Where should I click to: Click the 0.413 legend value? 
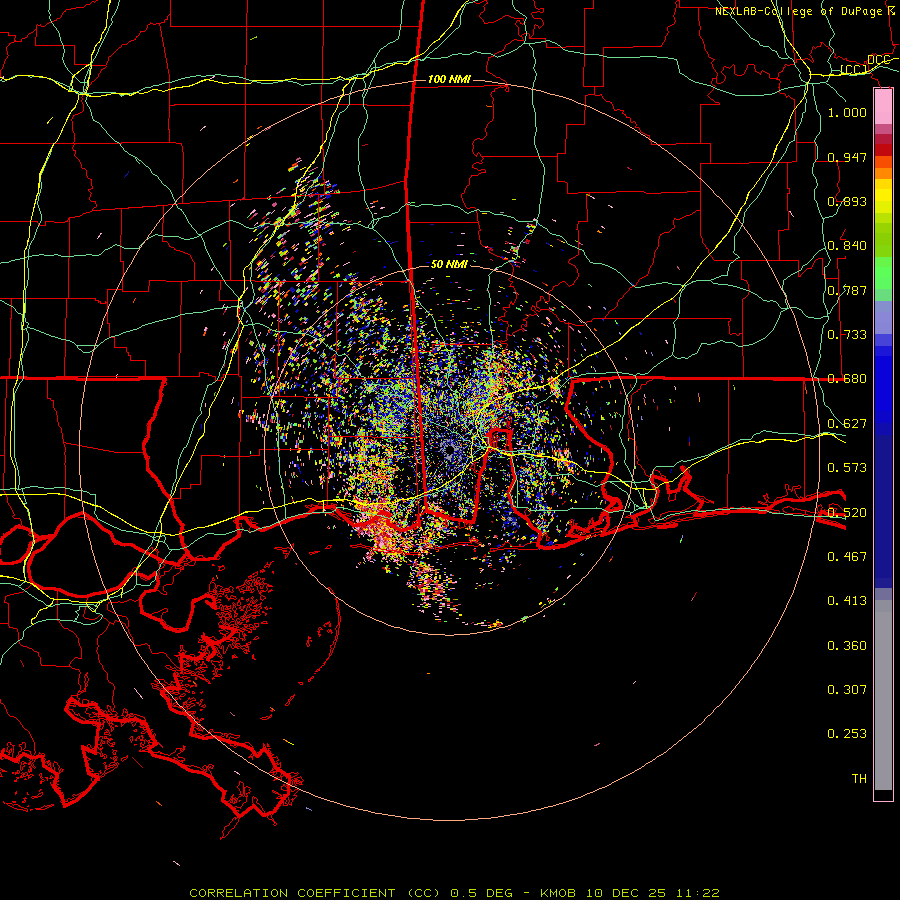[847, 601]
